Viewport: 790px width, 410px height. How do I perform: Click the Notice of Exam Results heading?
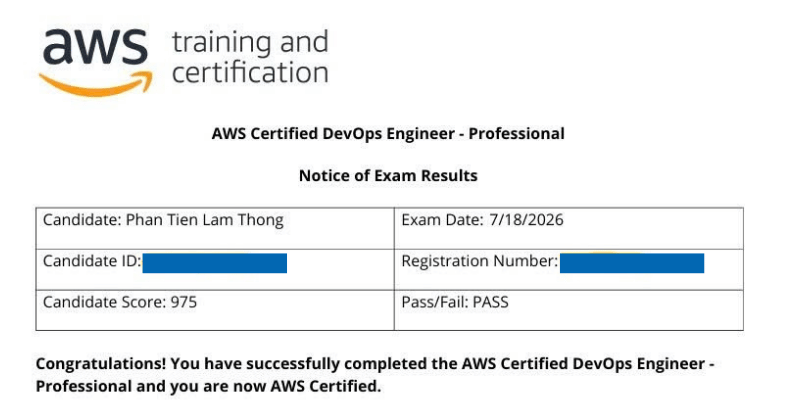[388, 175]
